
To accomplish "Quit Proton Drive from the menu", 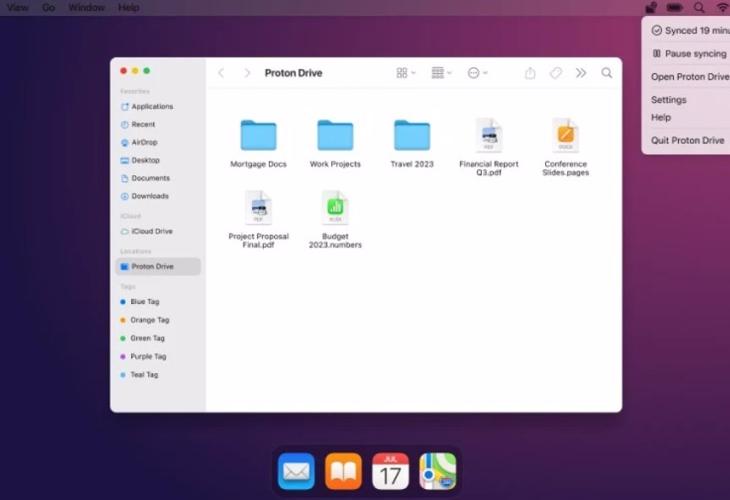I will [687, 140].
